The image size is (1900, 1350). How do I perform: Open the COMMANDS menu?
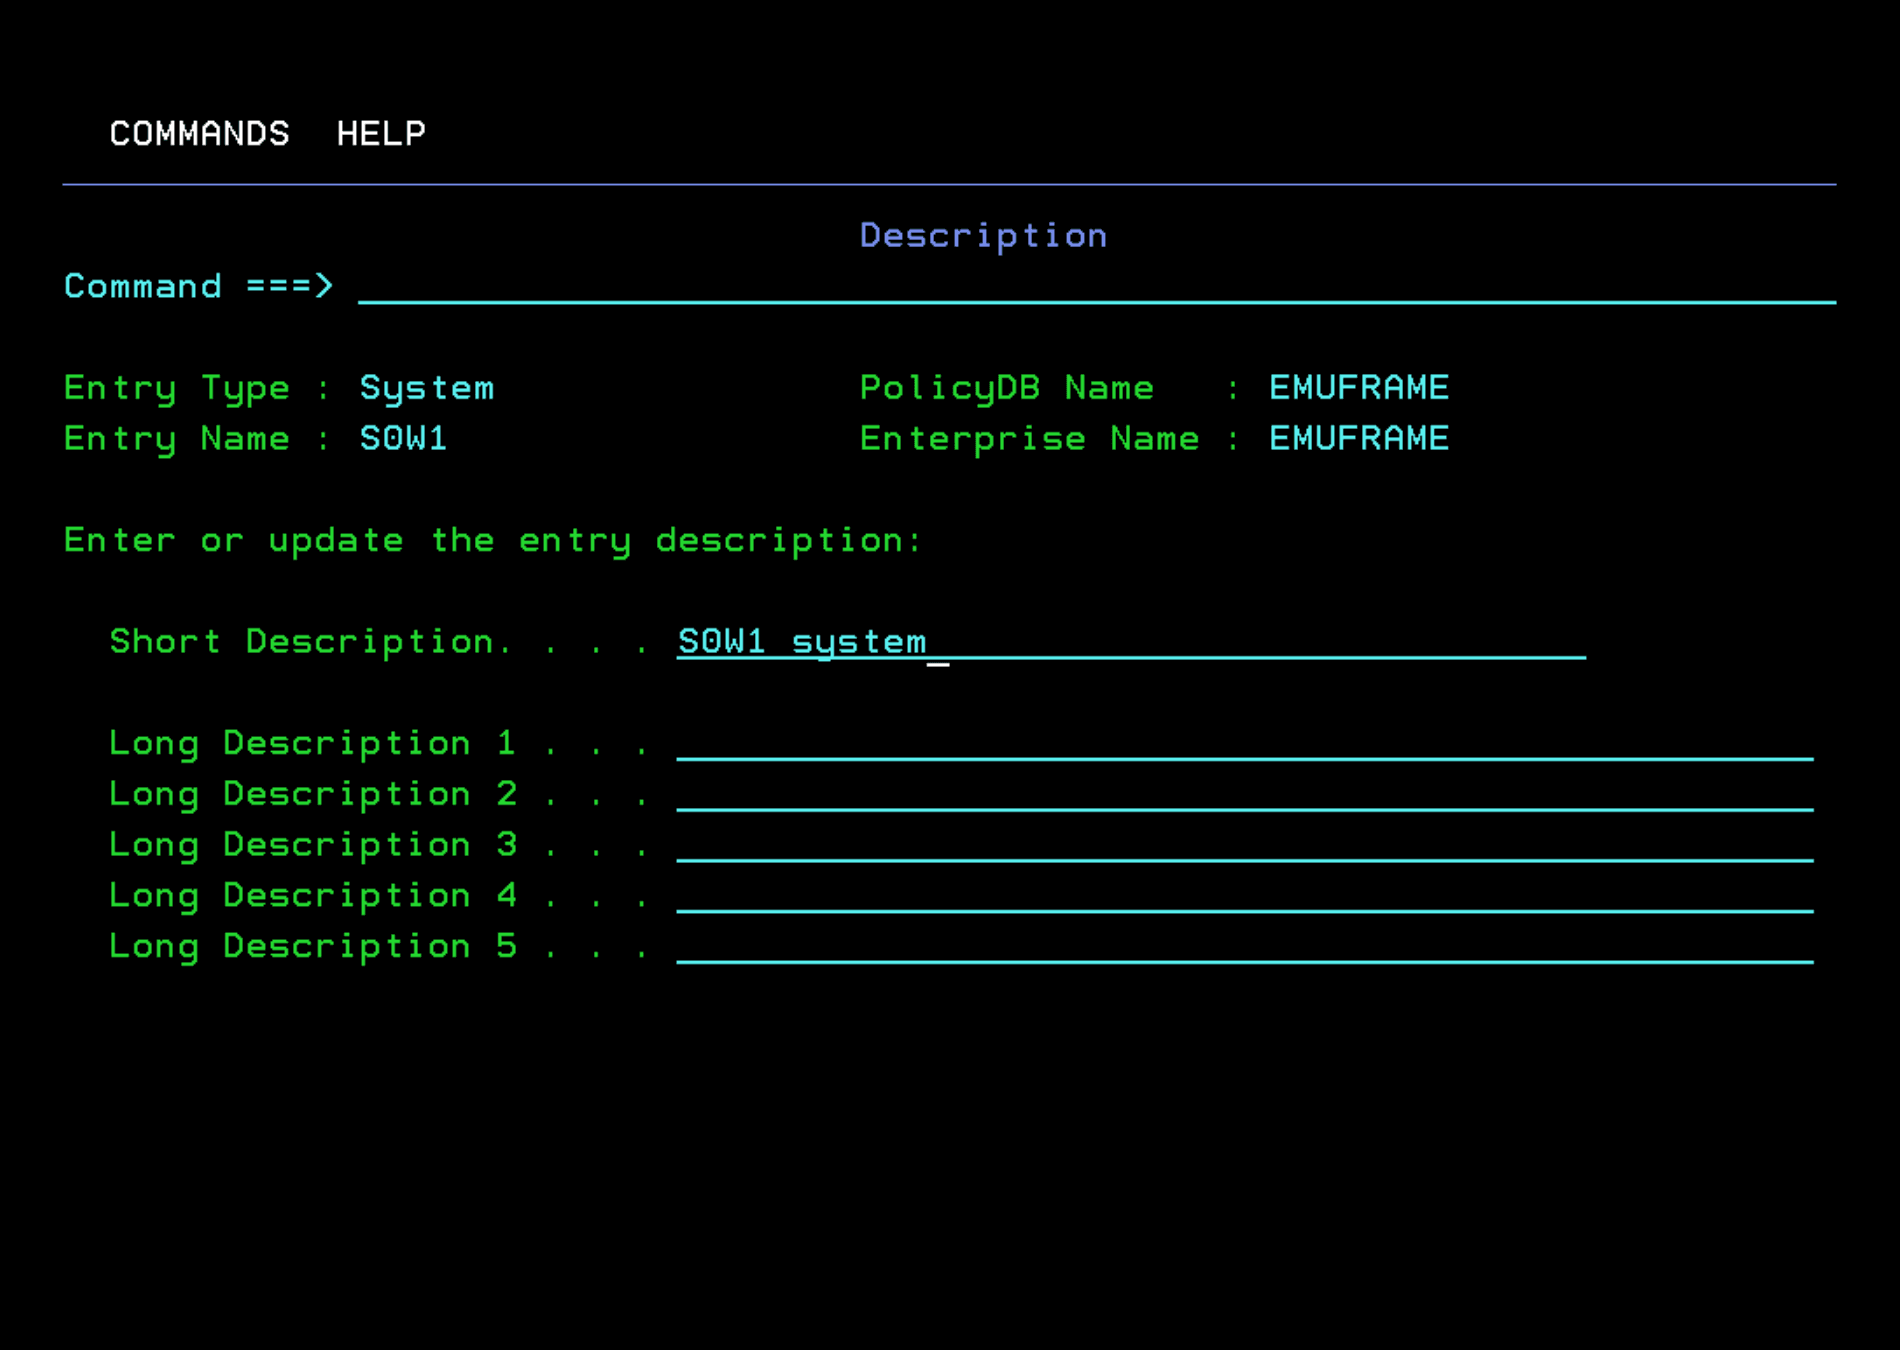[x=199, y=133]
